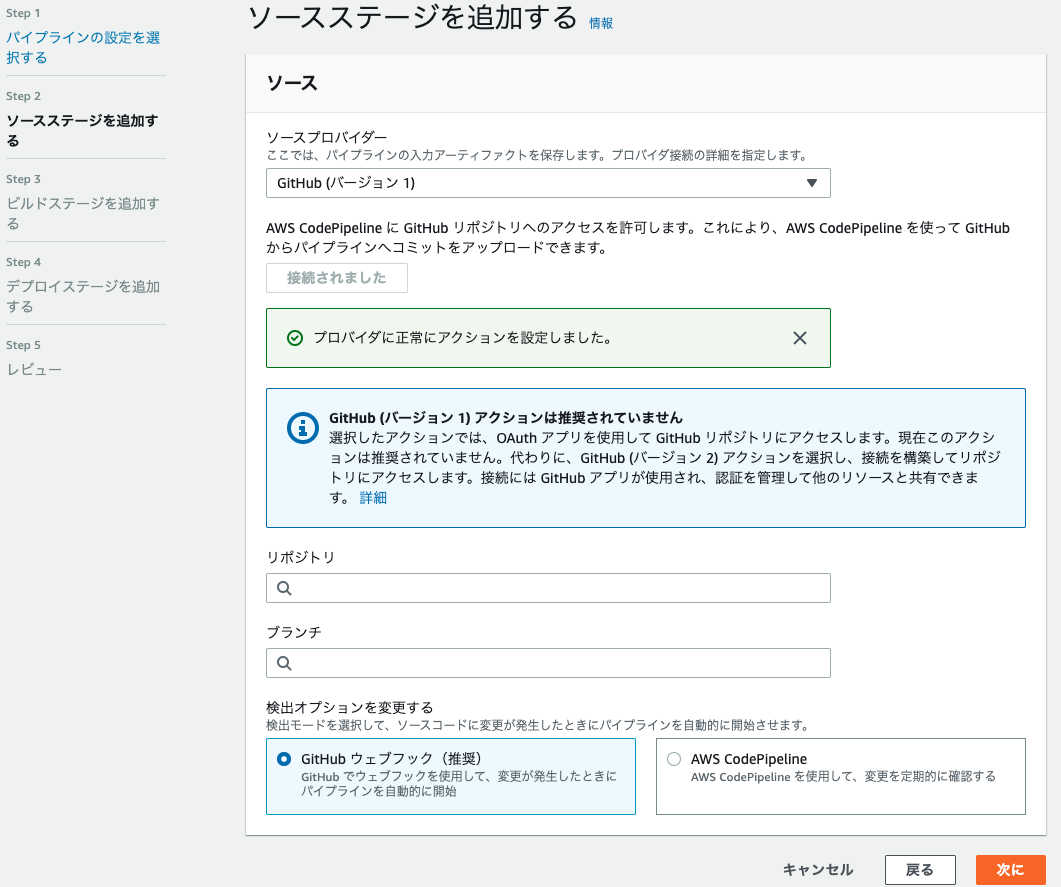
Task: Click the magnifier icon in the ブランチ field
Action: click(x=283, y=662)
